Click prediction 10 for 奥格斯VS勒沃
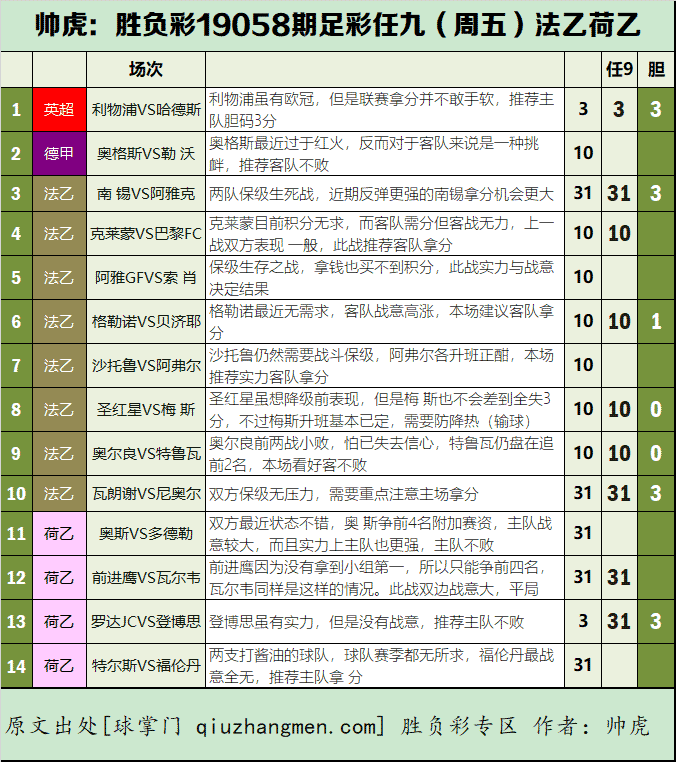The width and height of the screenshot is (676, 762). 583,153
